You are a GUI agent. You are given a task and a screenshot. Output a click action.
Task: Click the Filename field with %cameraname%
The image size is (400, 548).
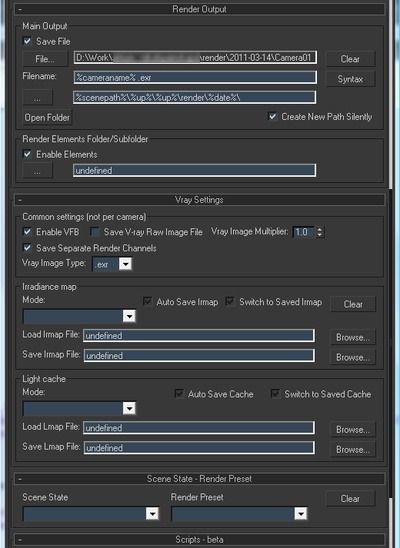(x=195, y=77)
